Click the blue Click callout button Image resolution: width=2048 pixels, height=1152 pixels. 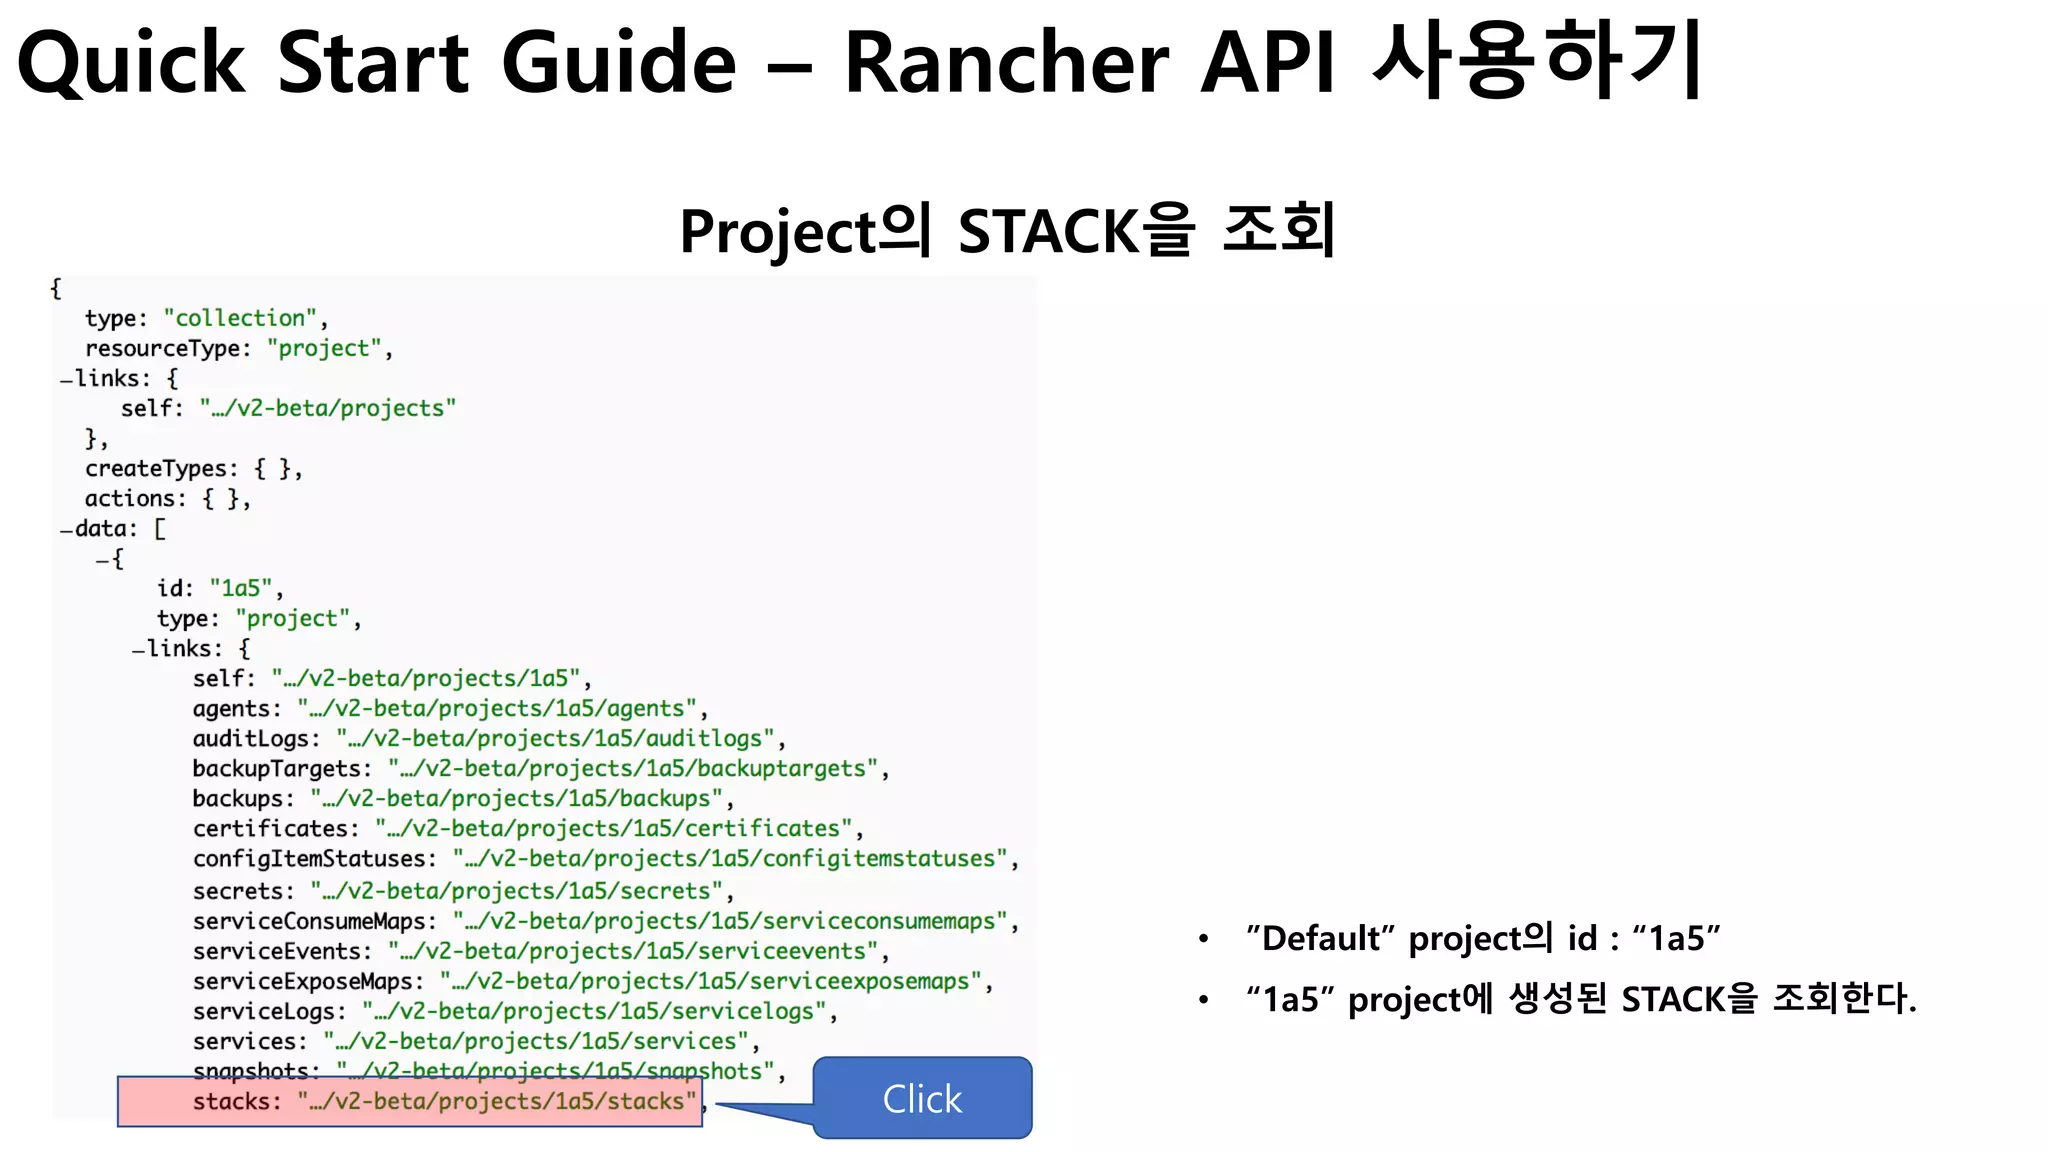[922, 1098]
